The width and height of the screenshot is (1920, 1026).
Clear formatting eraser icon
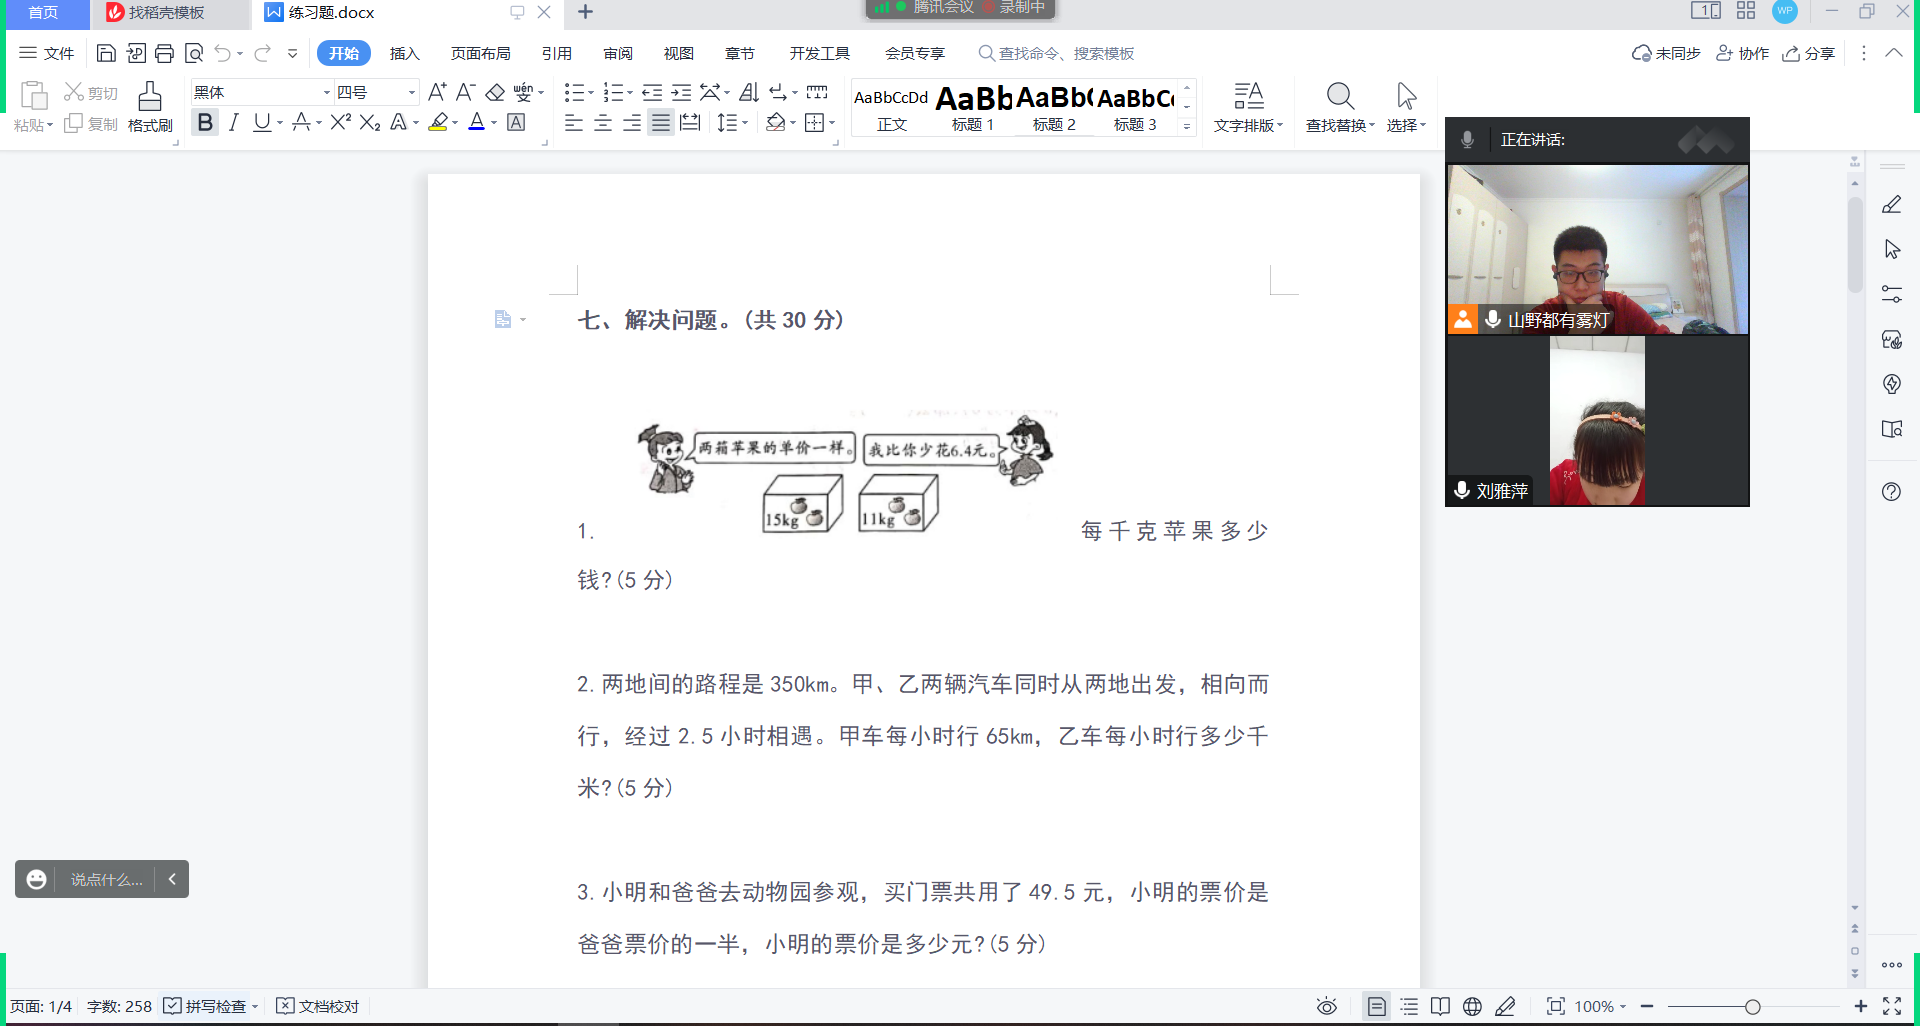pos(495,92)
